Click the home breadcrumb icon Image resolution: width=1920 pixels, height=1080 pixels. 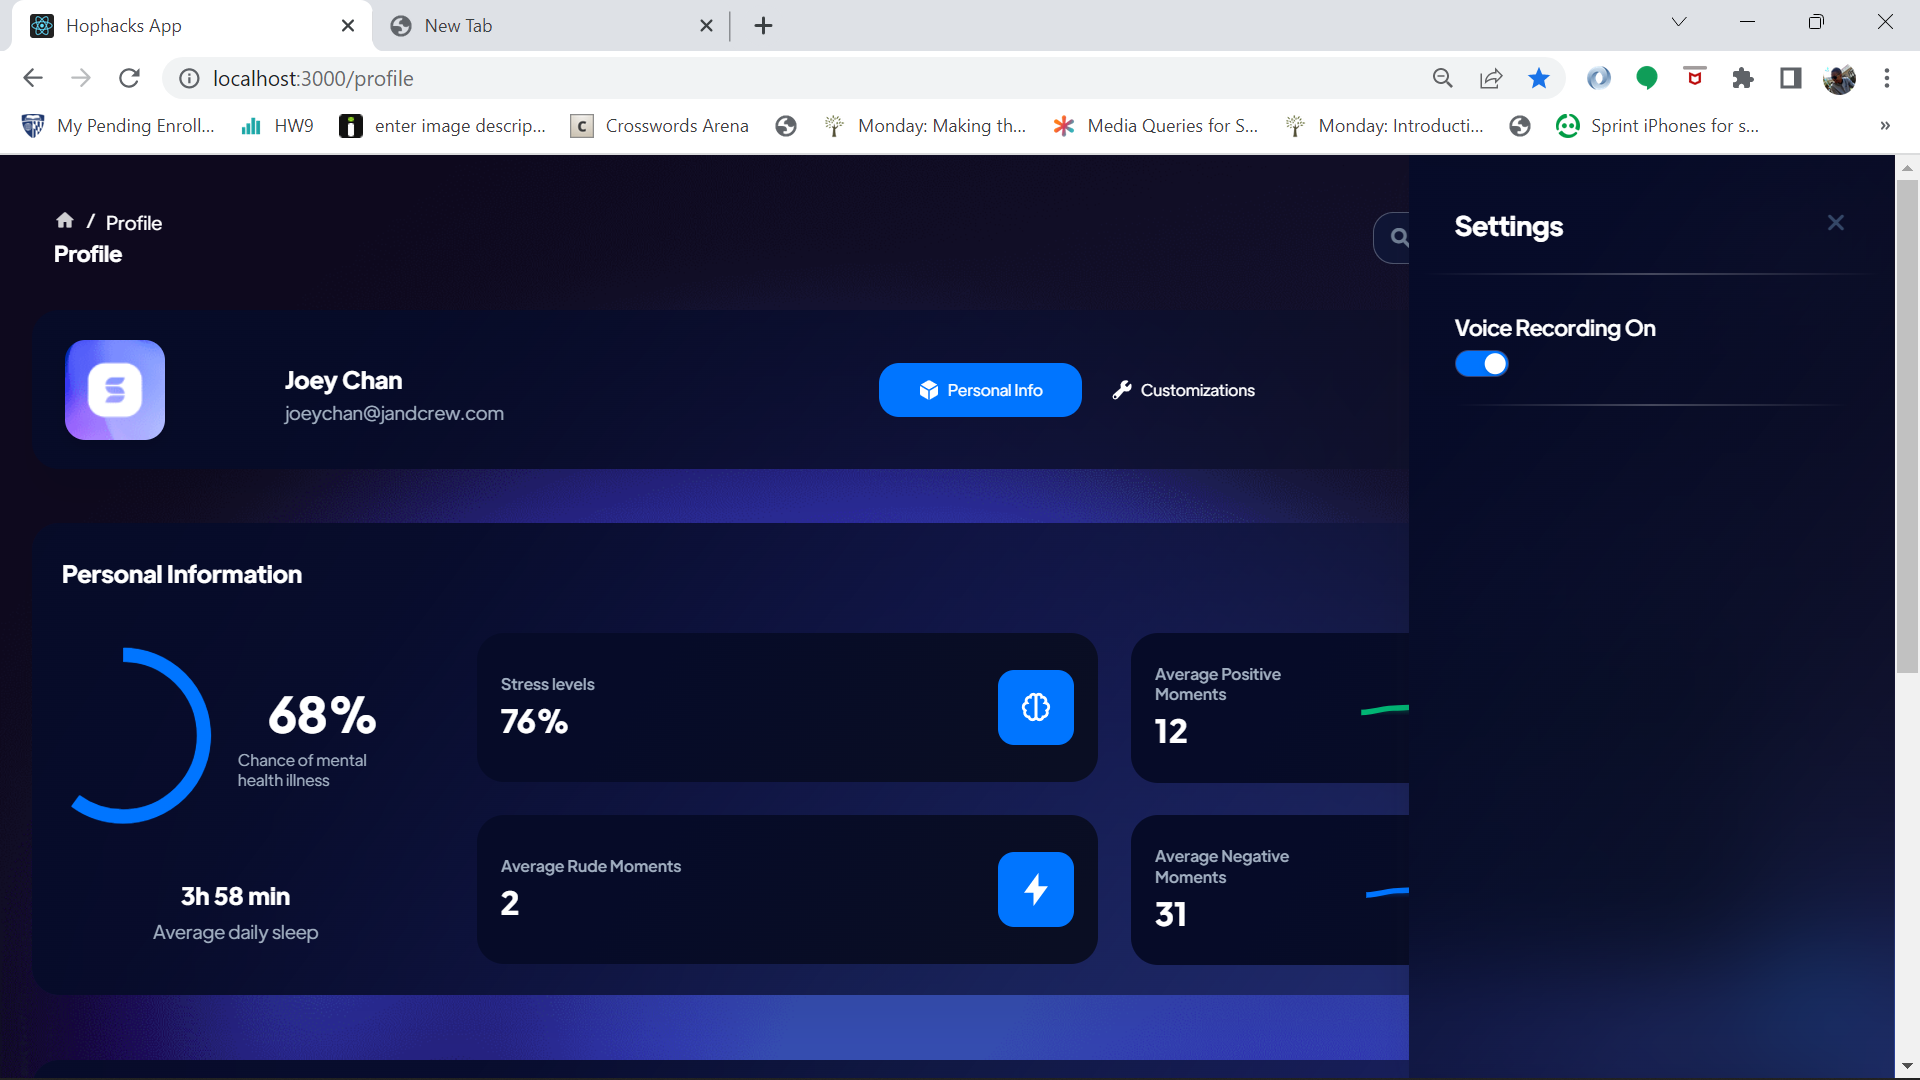tap(65, 221)
